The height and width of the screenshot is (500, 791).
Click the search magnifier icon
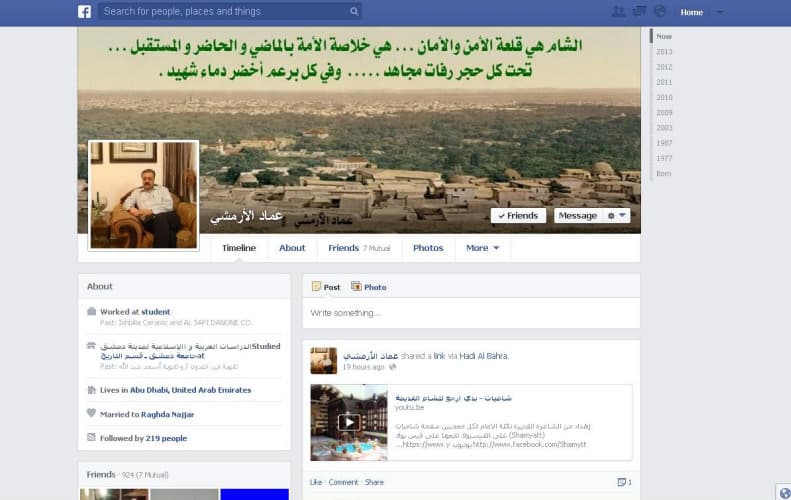click(x=354, y=12)
